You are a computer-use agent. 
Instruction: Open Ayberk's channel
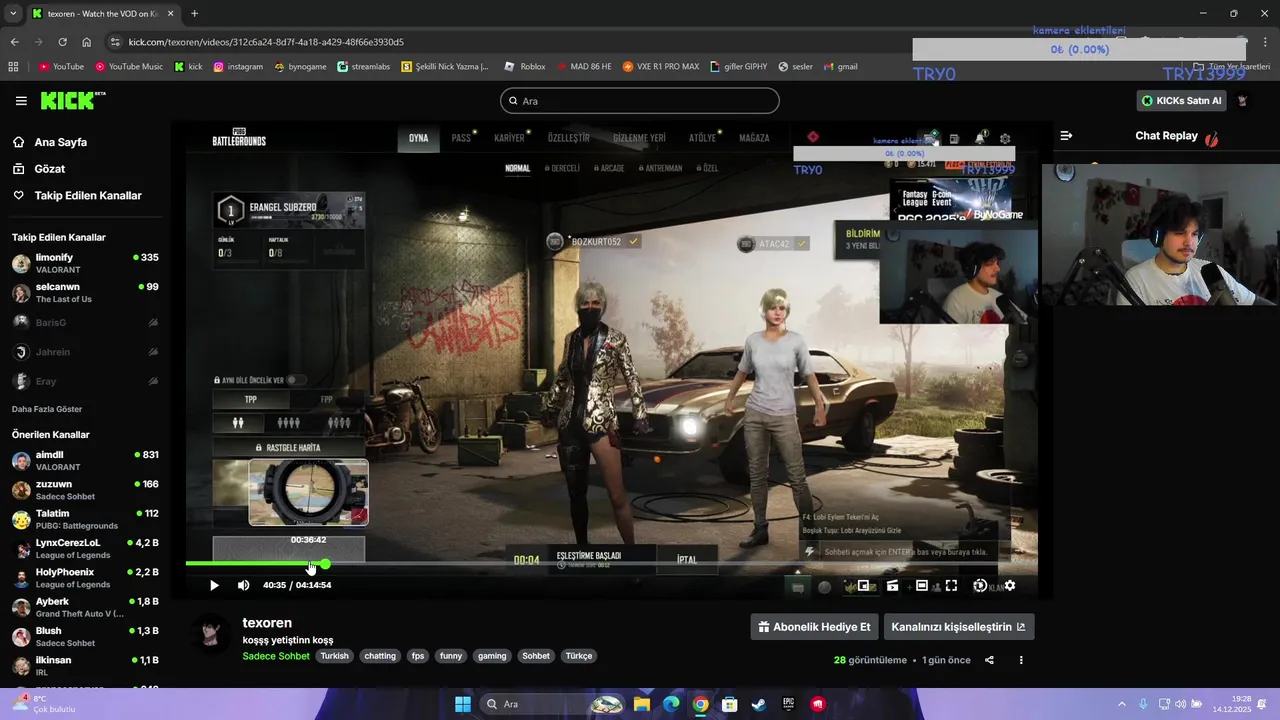pyautogui.click(x=85, y=607)
